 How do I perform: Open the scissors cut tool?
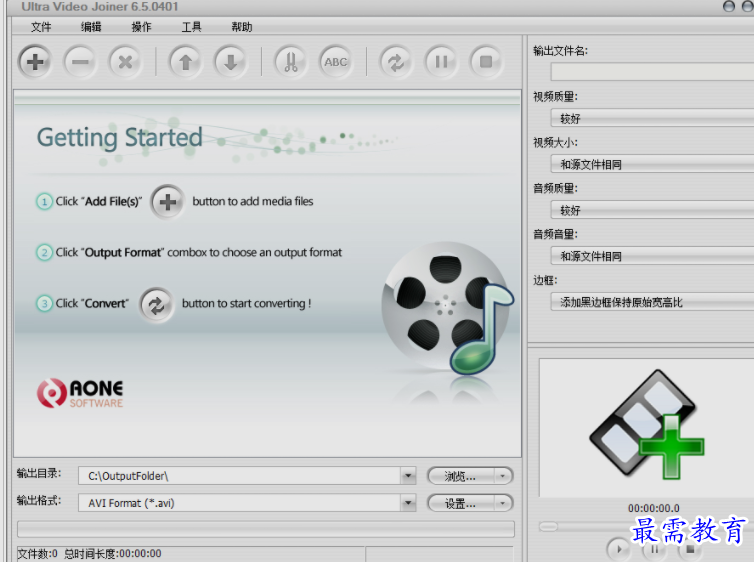[290, 62]
